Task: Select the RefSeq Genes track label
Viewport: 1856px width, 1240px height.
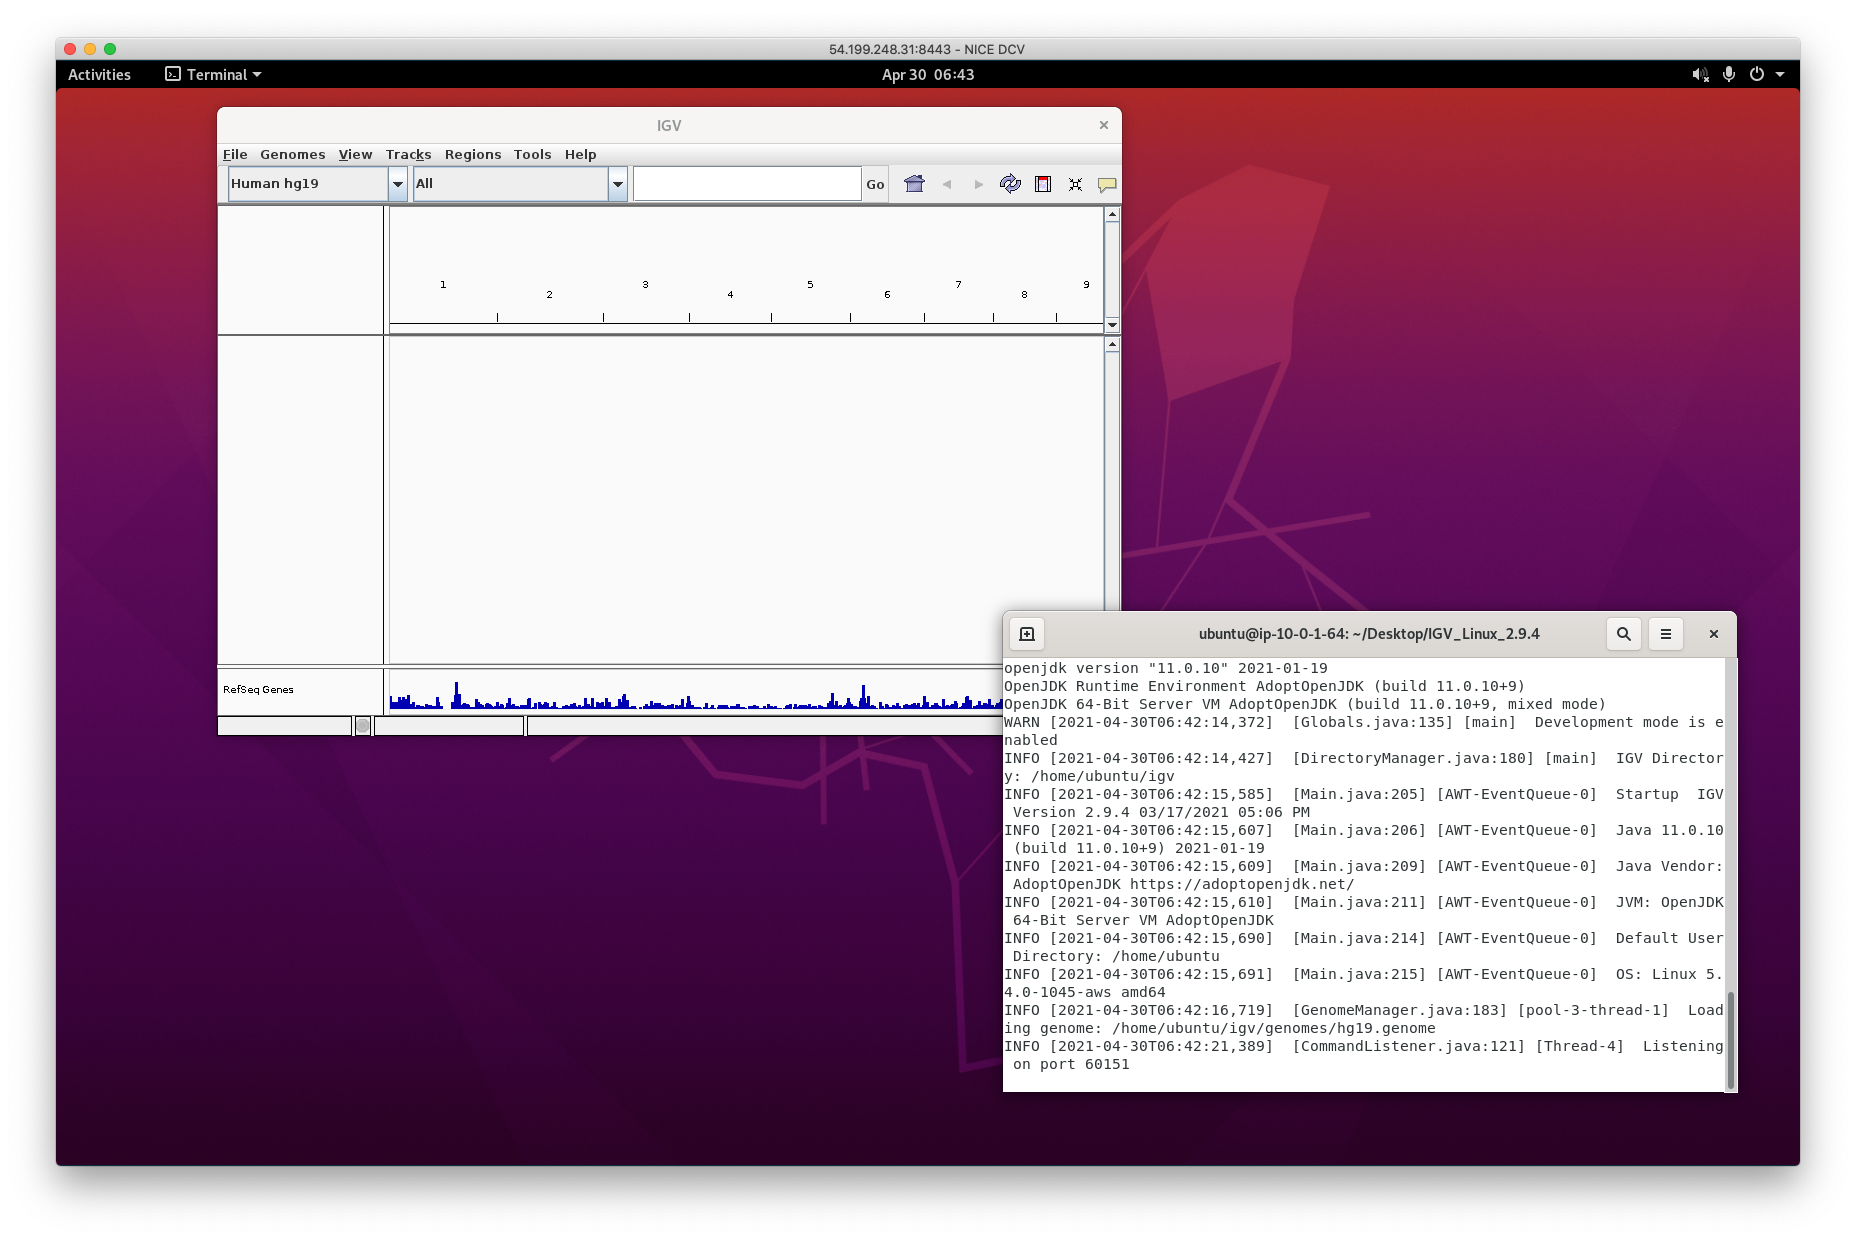Action: click(257, 689)
